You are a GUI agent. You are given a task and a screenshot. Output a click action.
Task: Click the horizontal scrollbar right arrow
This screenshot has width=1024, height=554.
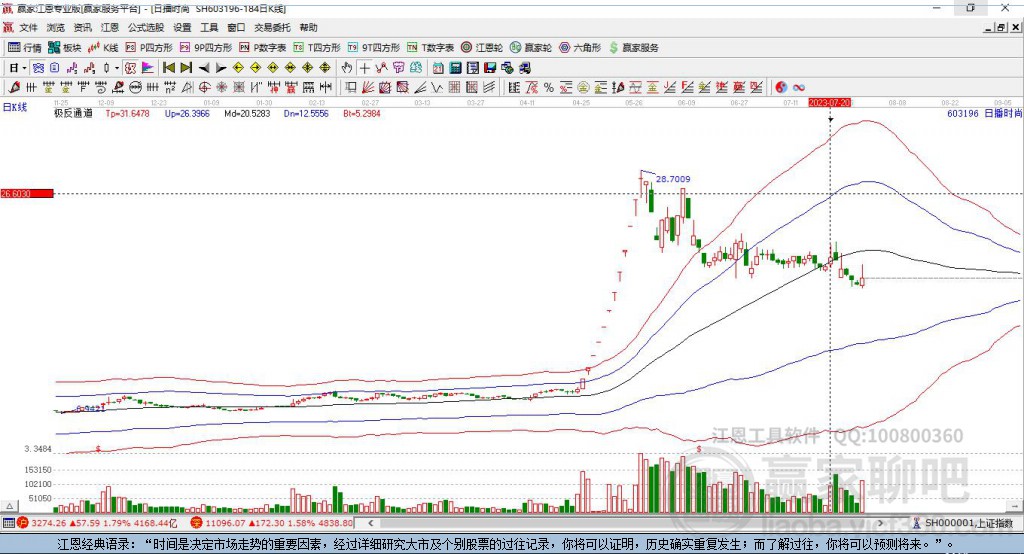point(880,523)
